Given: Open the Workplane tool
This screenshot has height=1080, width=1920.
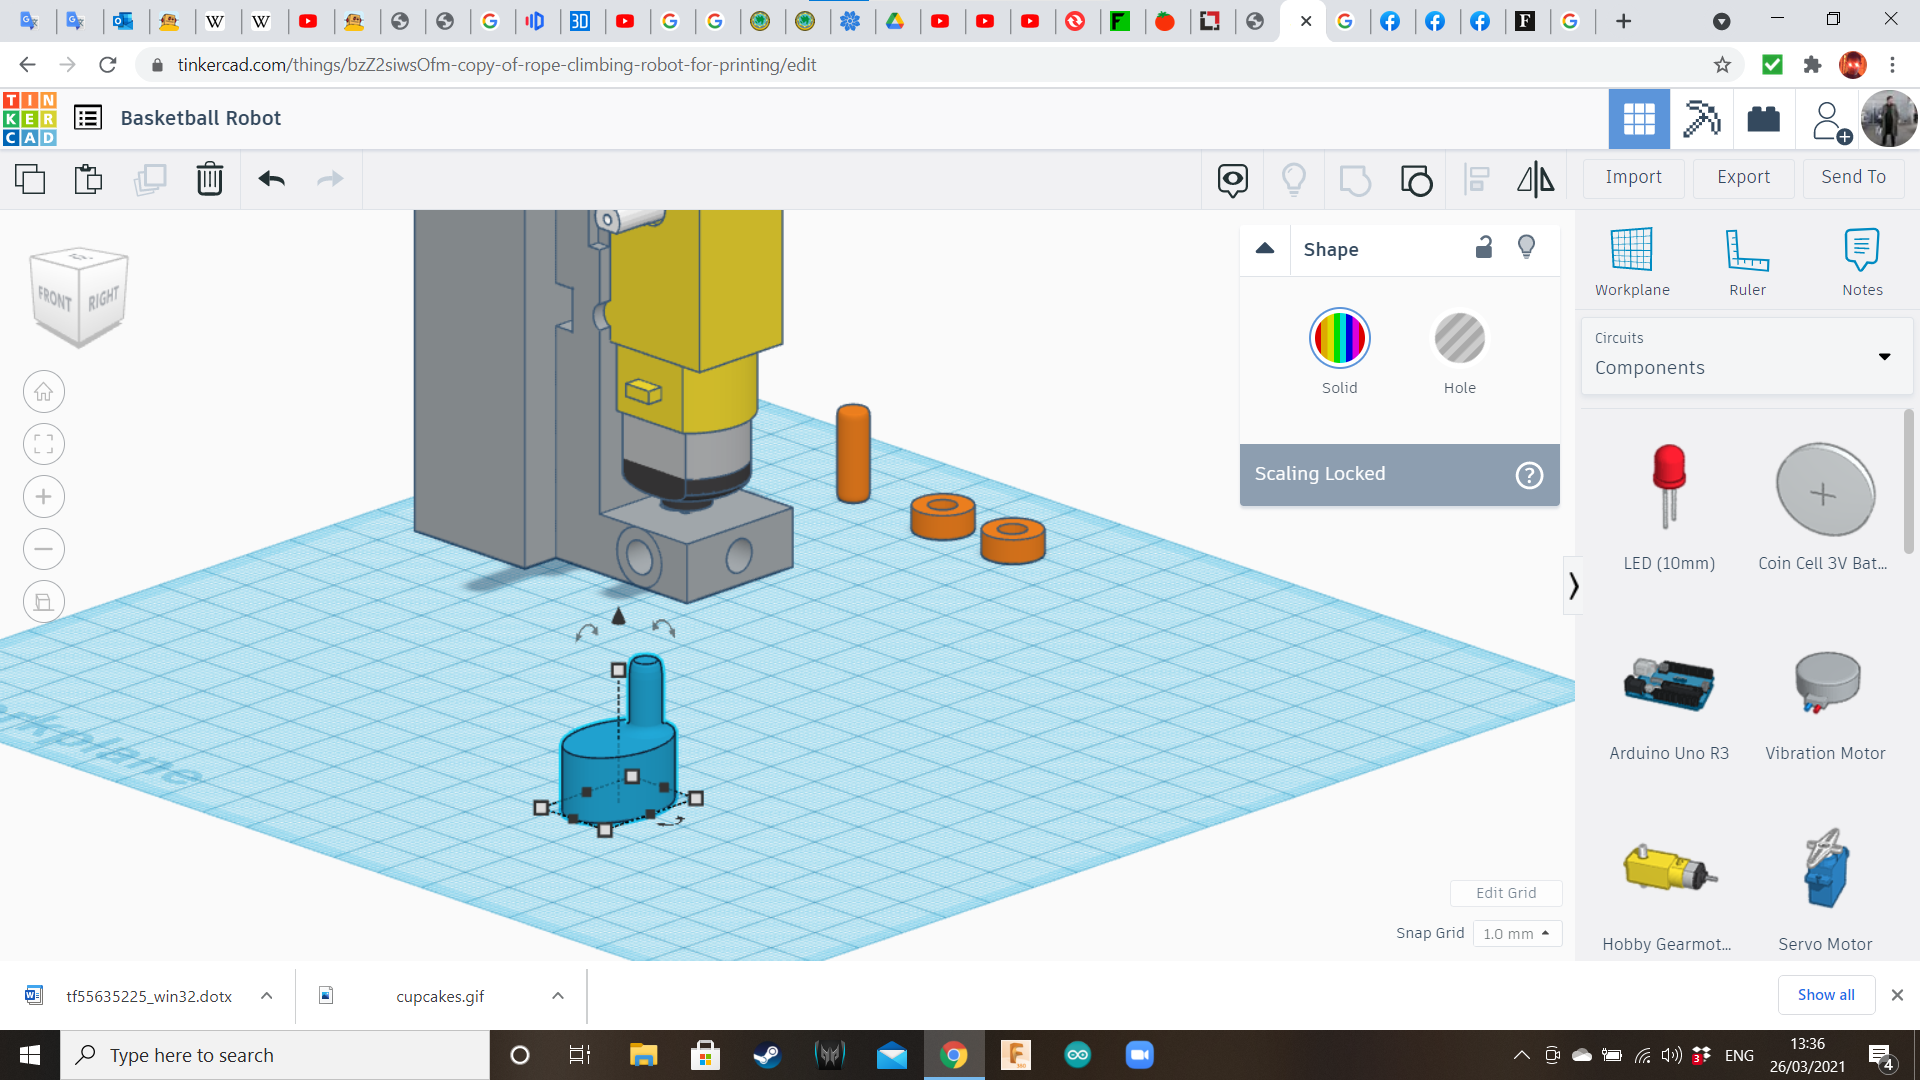Looking at the screenshot, I should pyautogui.click(x=1632, y=260).
